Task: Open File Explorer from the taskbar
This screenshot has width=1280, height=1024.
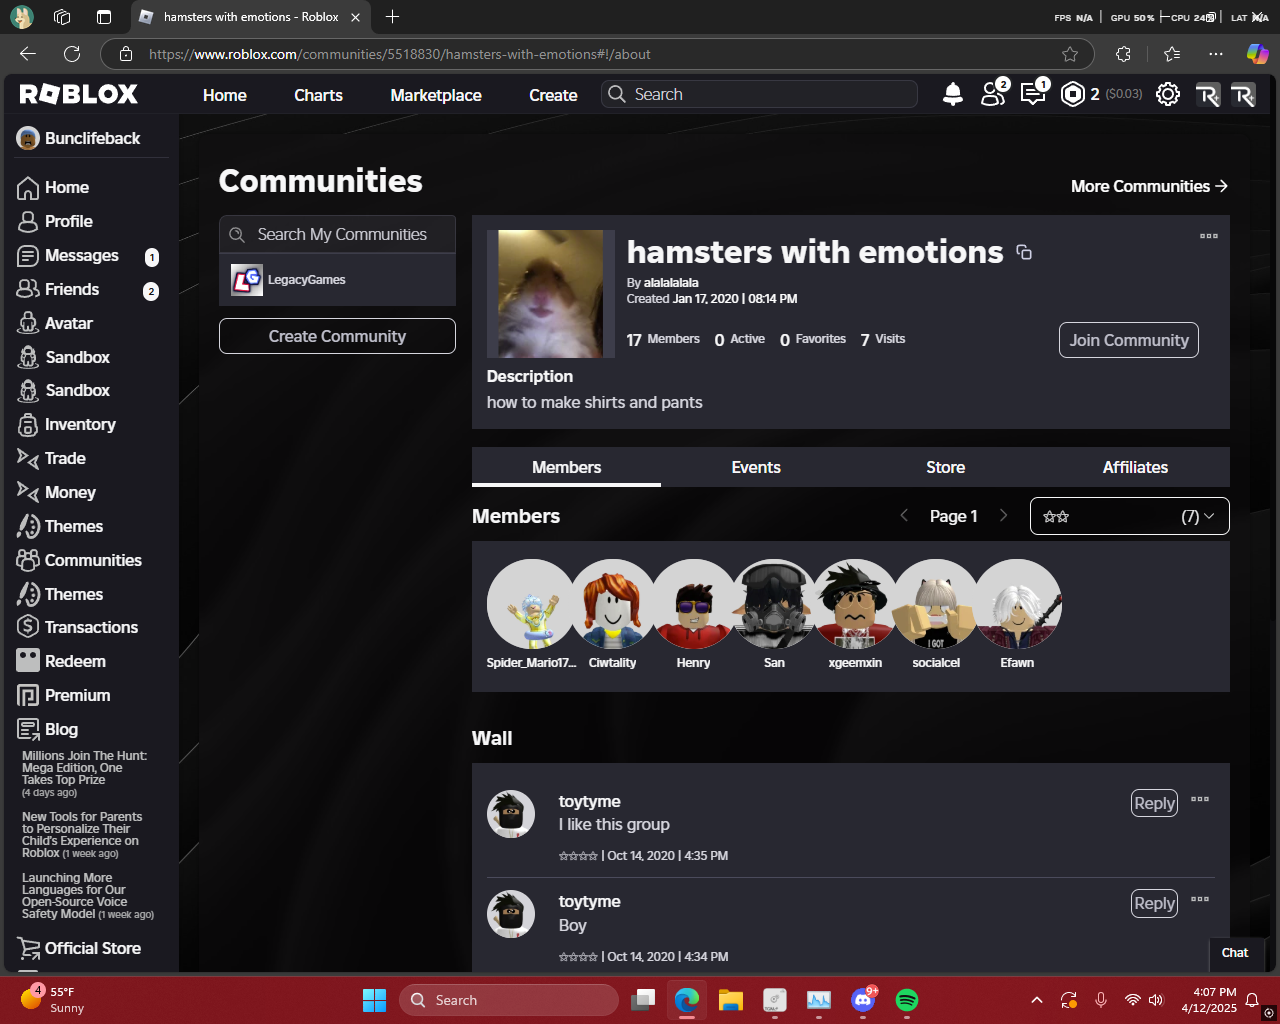Action: coord(731,1000)
